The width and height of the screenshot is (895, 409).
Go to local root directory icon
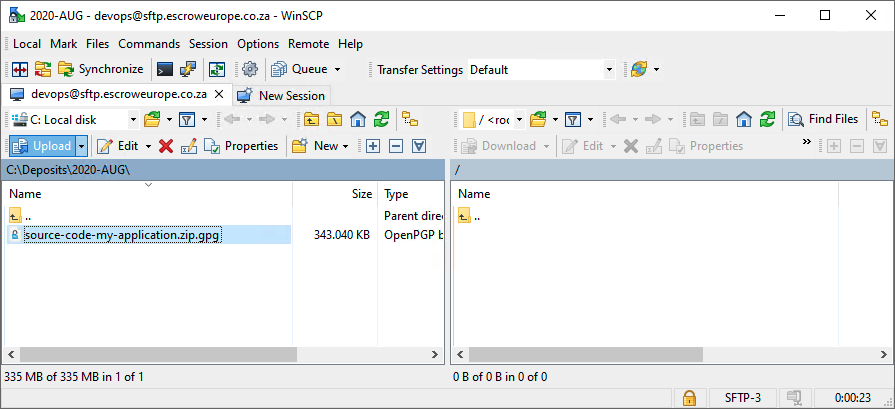[x=334, y=120]
